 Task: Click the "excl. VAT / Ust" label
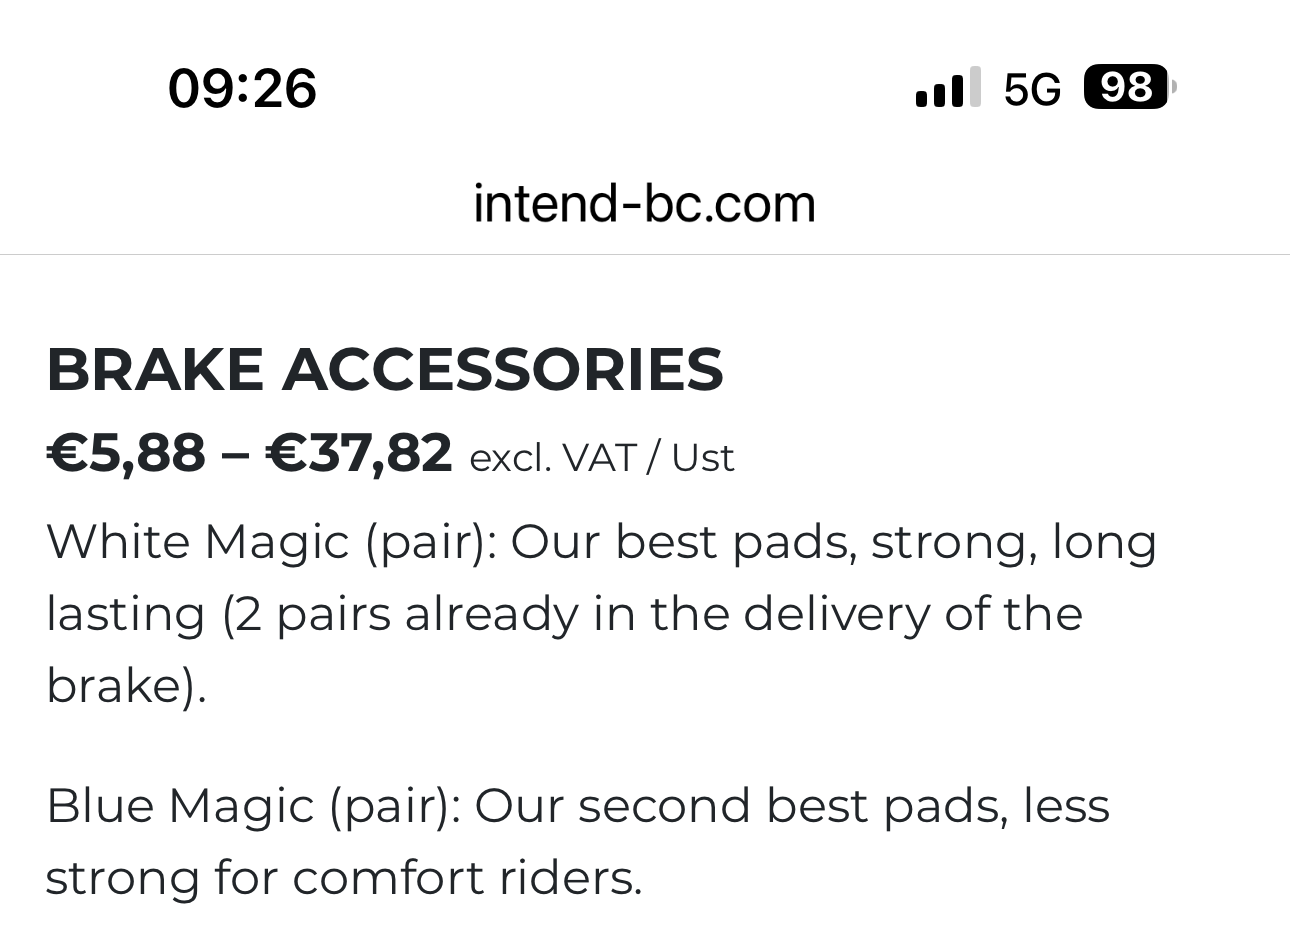pyautogui.click(x=602, y=458)
